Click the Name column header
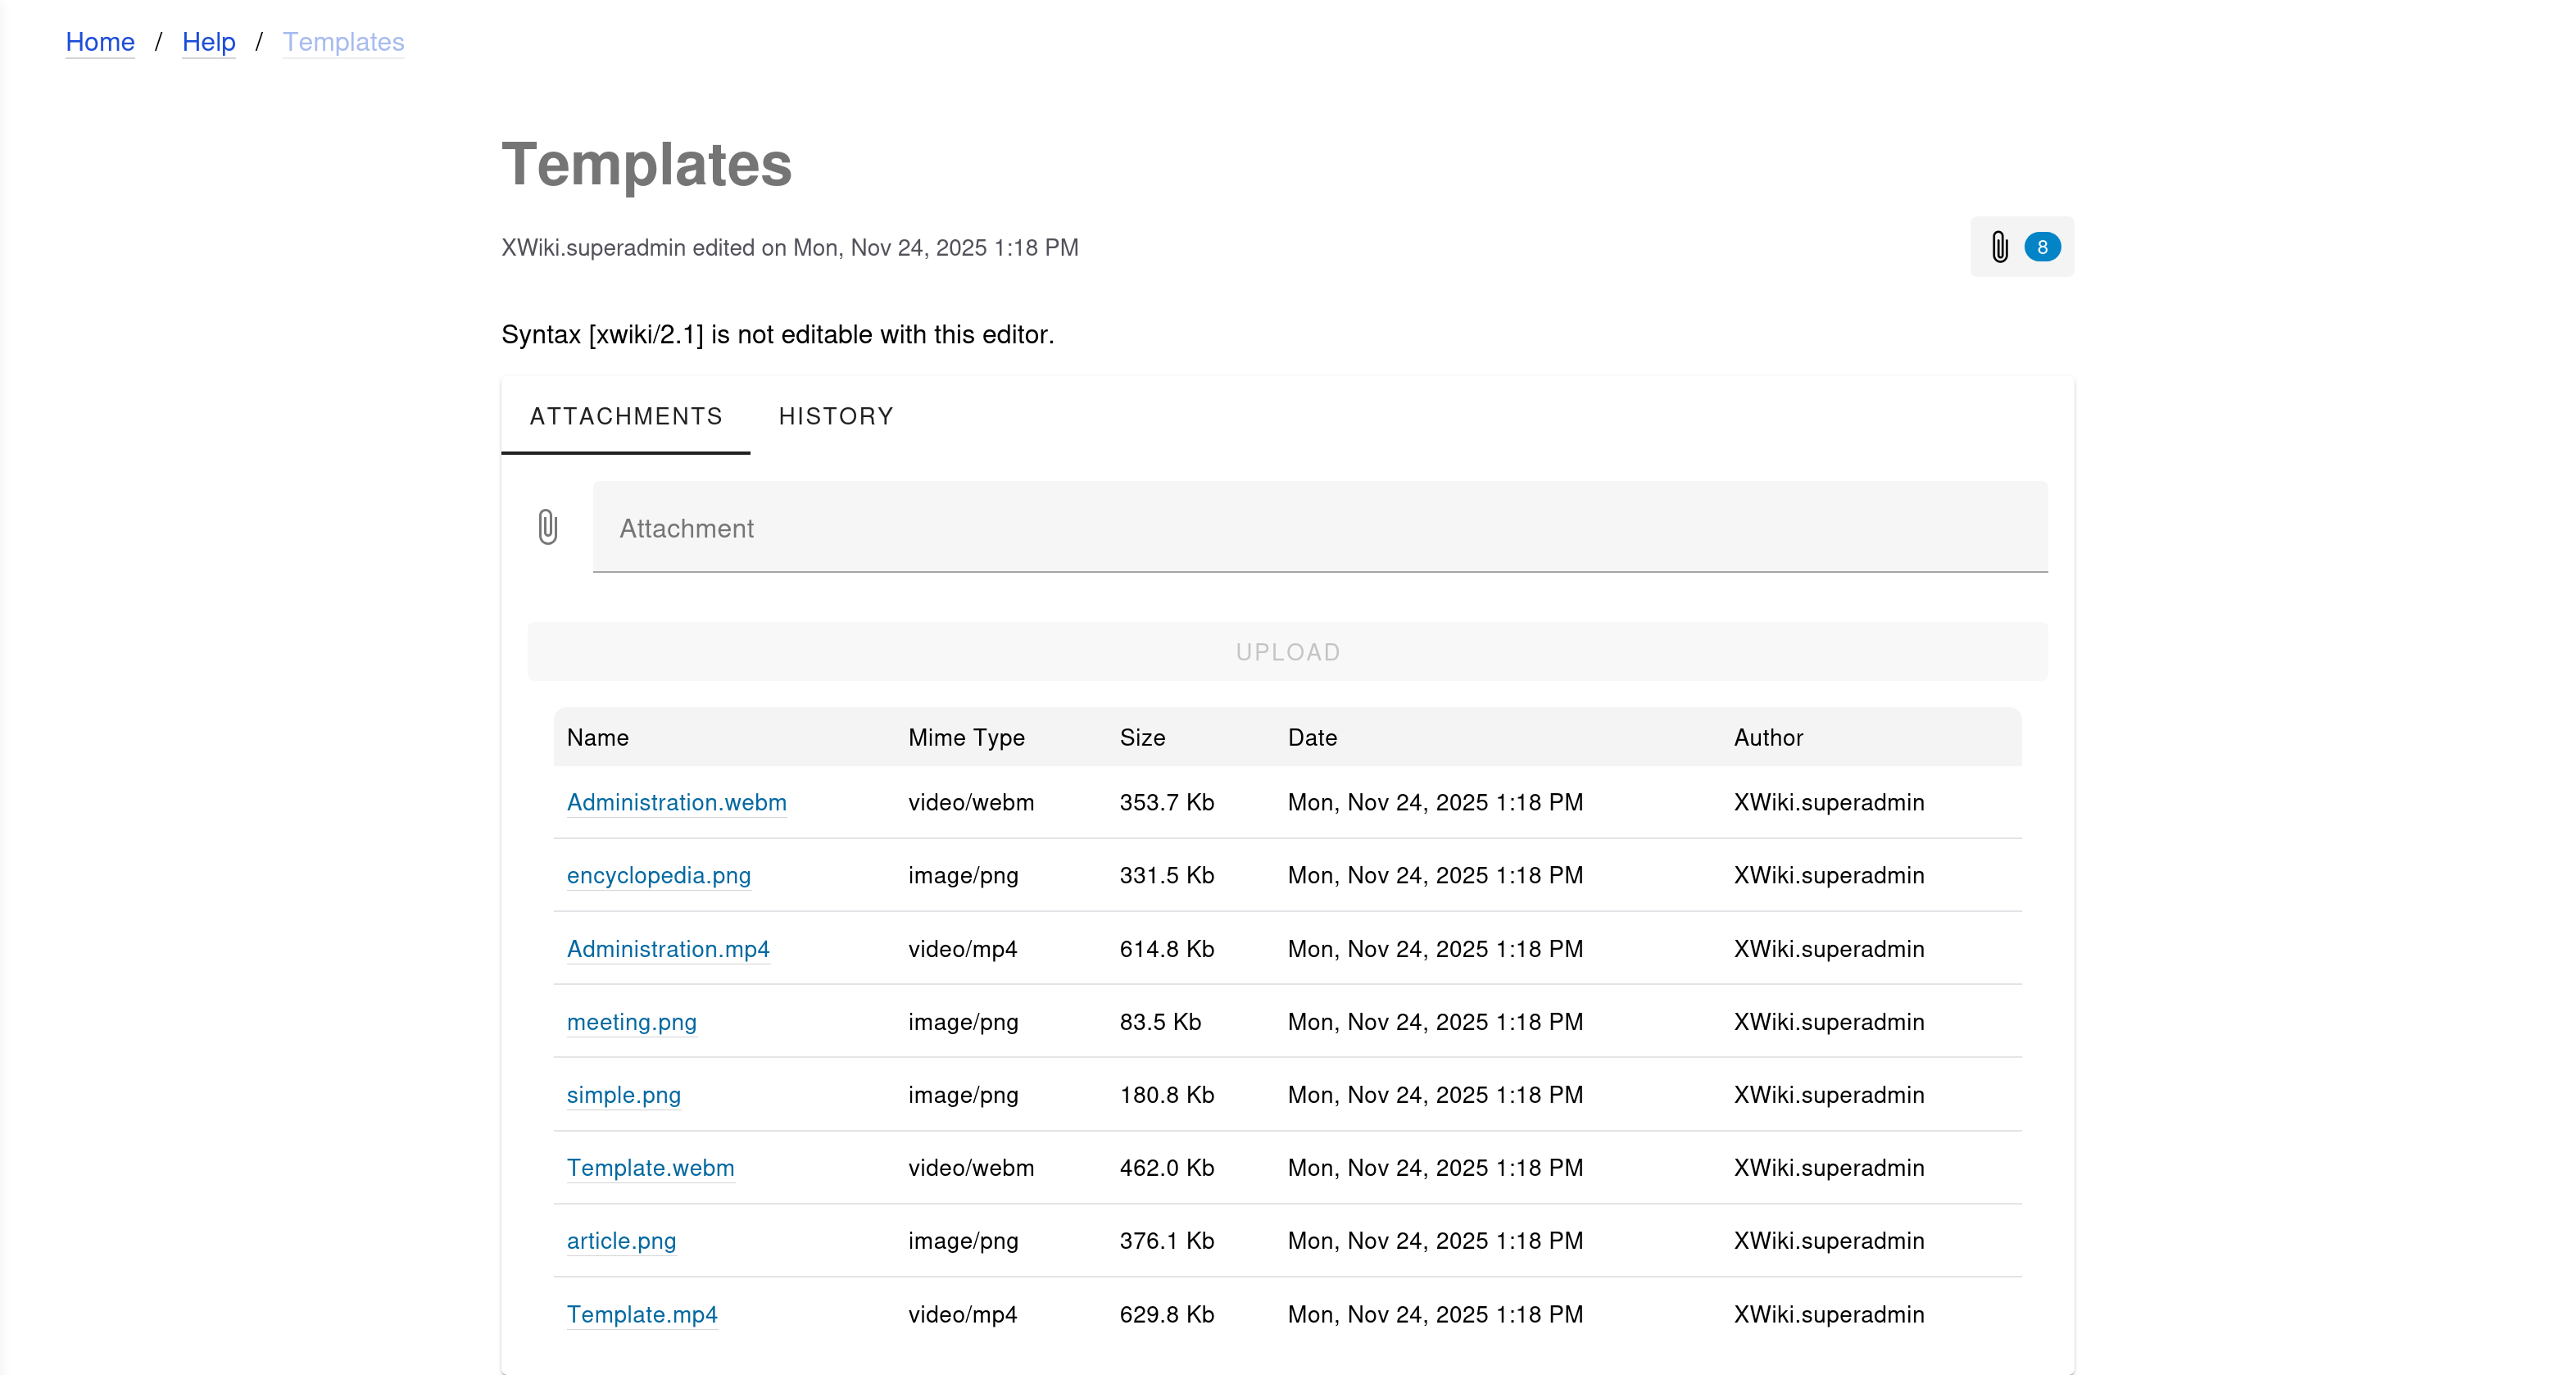This screenshot has height=1375, width=2576. pos(597,737)
